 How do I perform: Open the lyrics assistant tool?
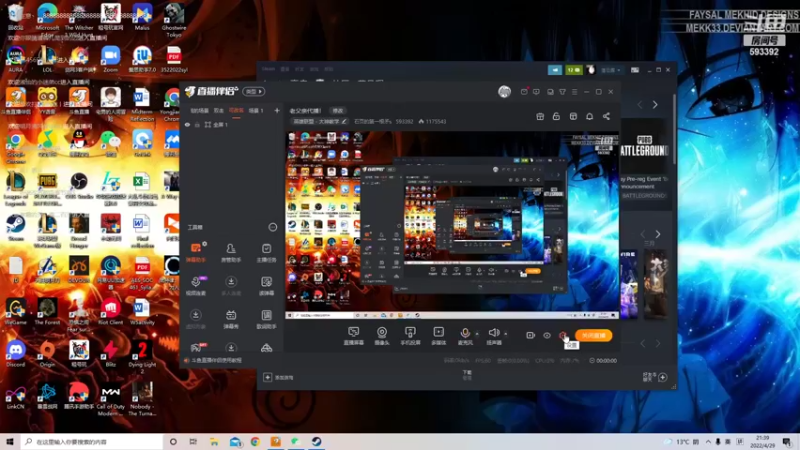266,319
